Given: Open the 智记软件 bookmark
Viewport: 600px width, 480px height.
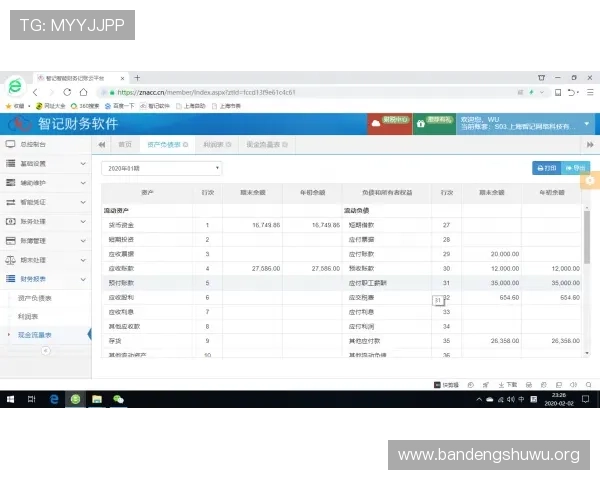Looking at the screenshot, I should tap(155, 106).
